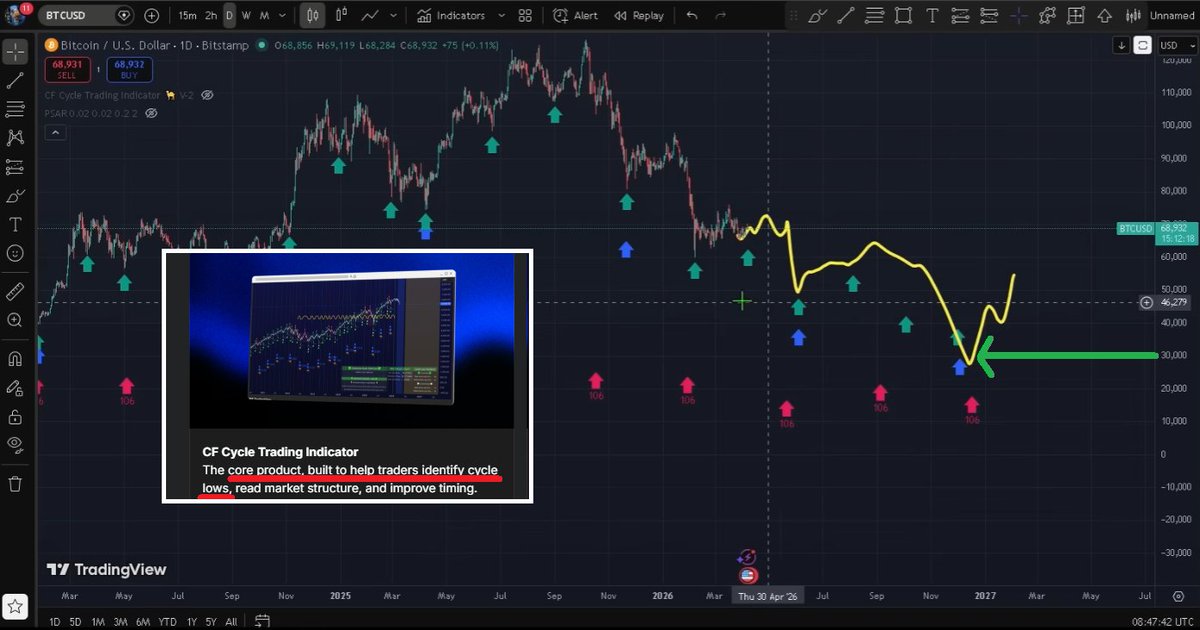Screen dimensions: 1200x630
Task: Open the user profile avatar menu
Action: coord(16,15)
